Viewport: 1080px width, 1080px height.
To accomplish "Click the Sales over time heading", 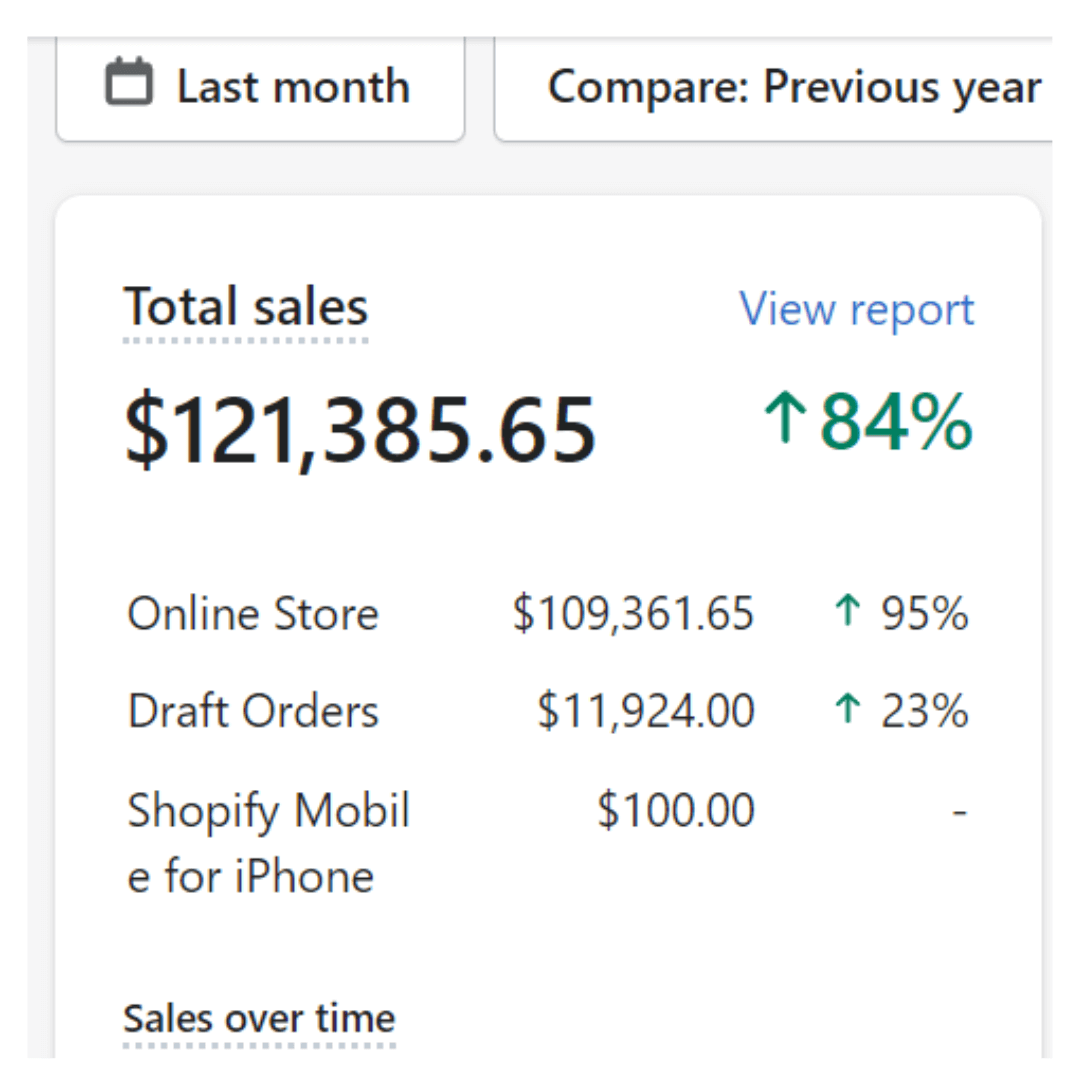I will [x=259, y=1018].
